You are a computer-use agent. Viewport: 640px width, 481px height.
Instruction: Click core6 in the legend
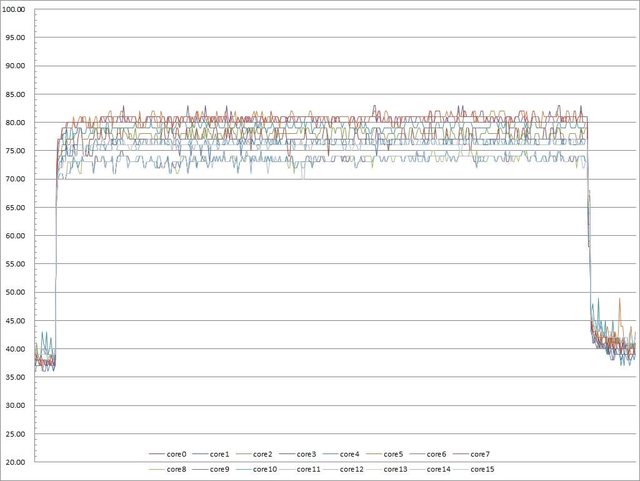tap(437, 454)
